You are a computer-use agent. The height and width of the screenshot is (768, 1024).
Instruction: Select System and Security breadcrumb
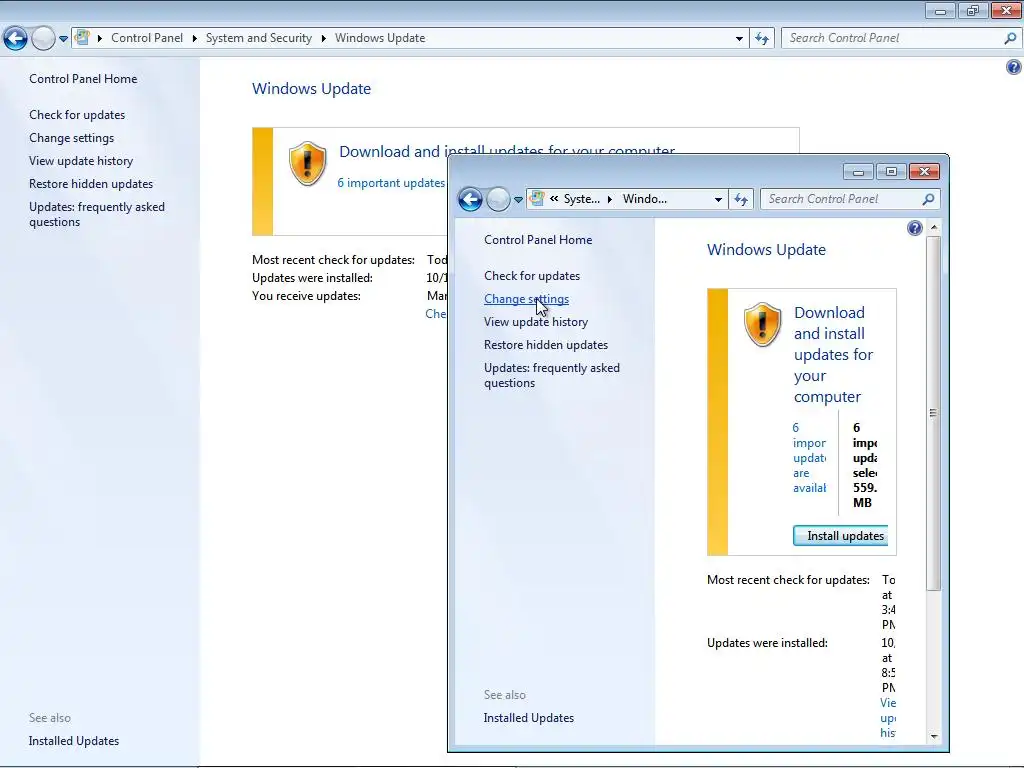coord(259,38)
